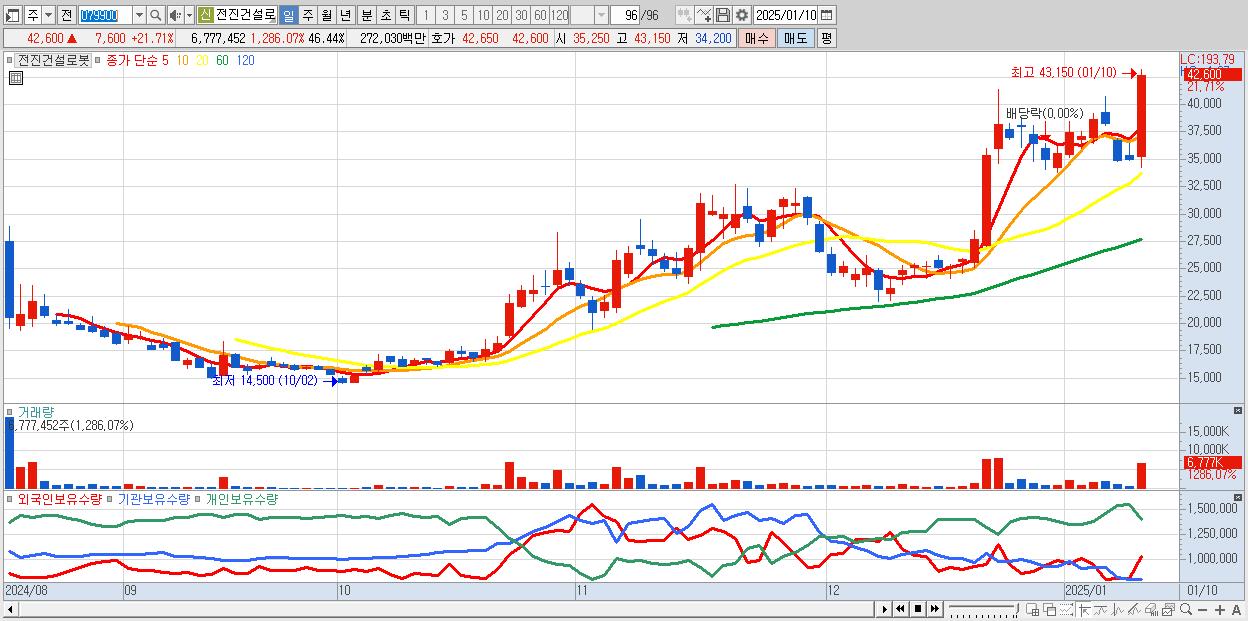
Task: Open the 주 market type dropdown arrow
Action: pyautogui.click(x=49, y=15)
